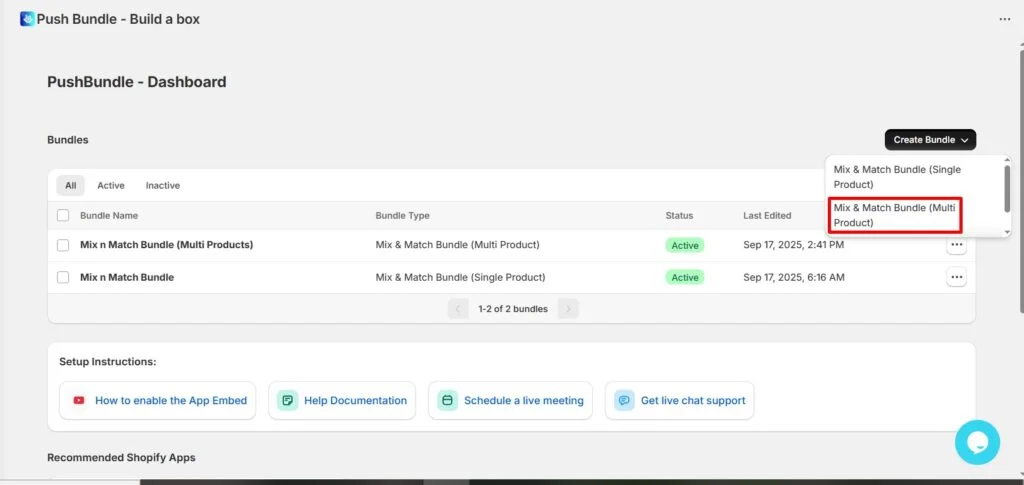Open actions menu for Mix n Match Bundle (Multi Products)

tap(956, 245)
